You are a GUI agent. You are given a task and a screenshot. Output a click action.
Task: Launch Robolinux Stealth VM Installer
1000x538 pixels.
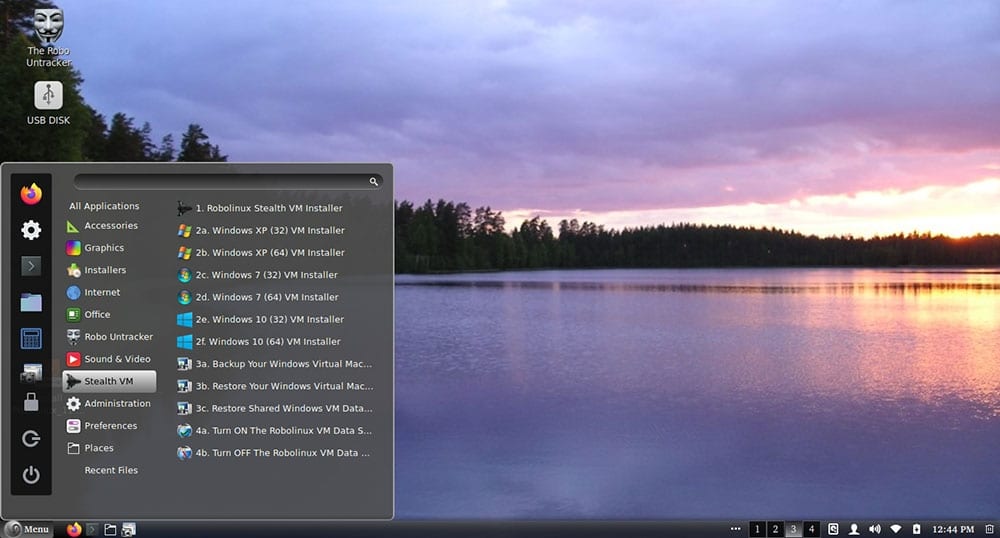[268, 208]
